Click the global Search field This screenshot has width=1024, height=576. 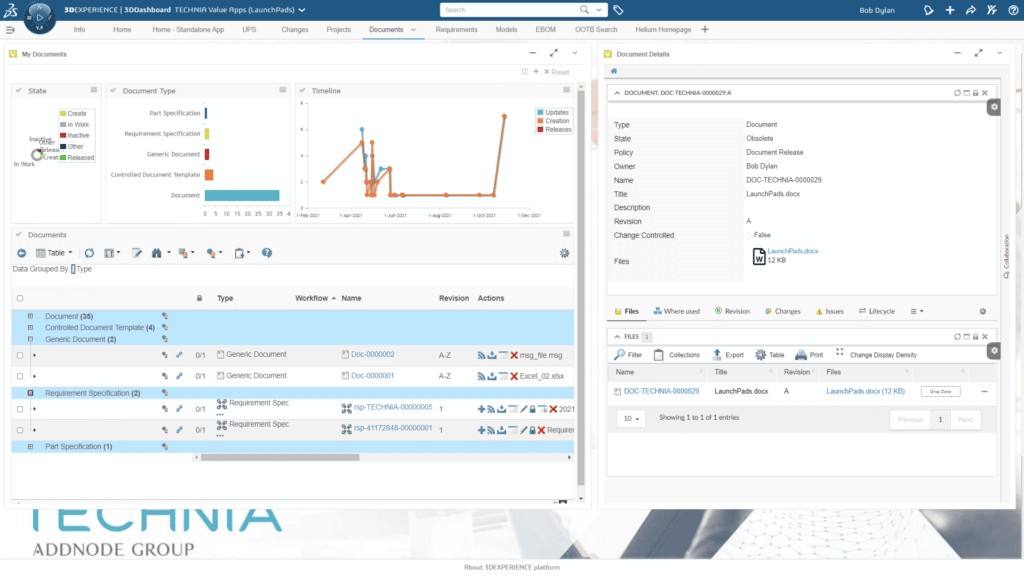pyautogui.click(x=509, y=10)
